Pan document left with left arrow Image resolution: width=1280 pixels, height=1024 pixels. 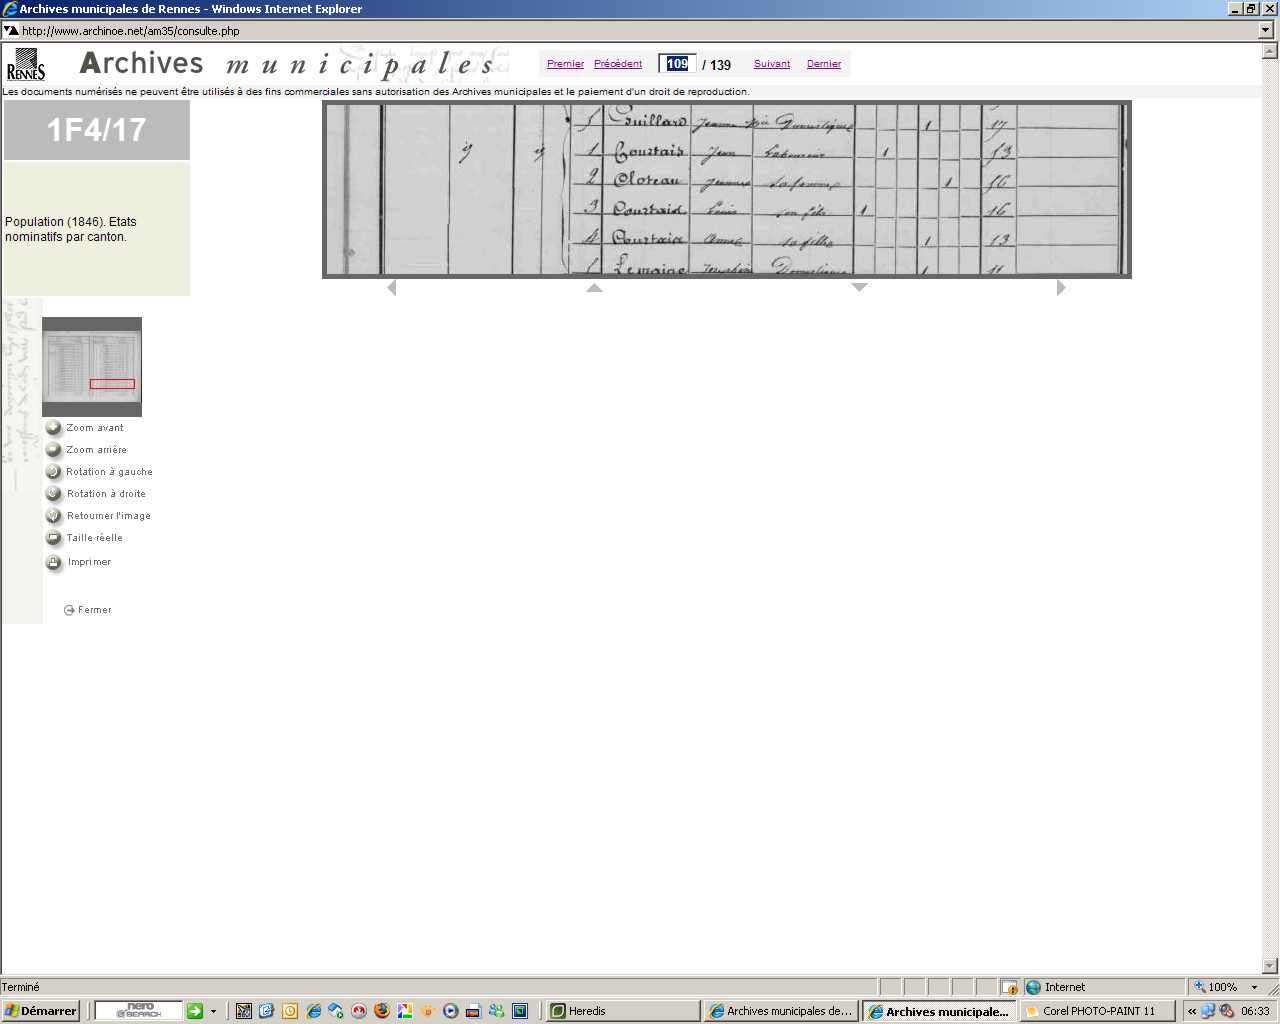tap(391, 288)
